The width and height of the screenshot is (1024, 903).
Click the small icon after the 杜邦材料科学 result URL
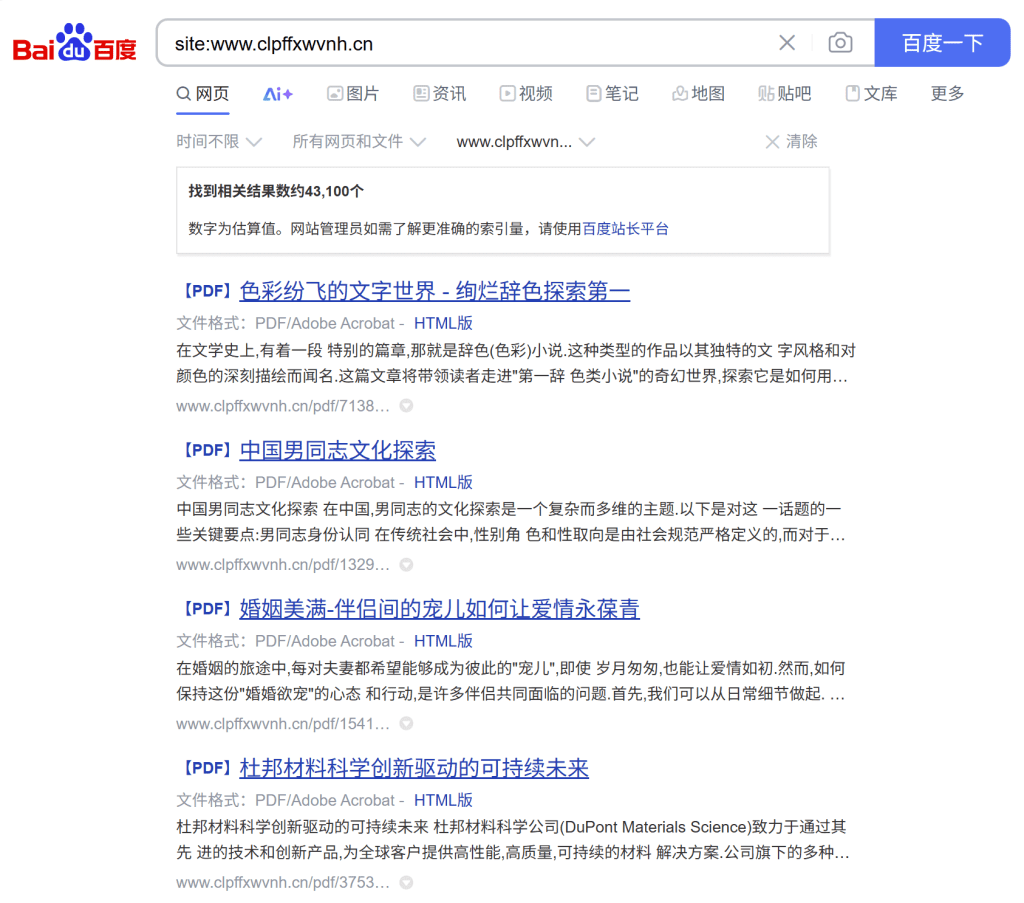pyautogui.click(x=406, y=883)
